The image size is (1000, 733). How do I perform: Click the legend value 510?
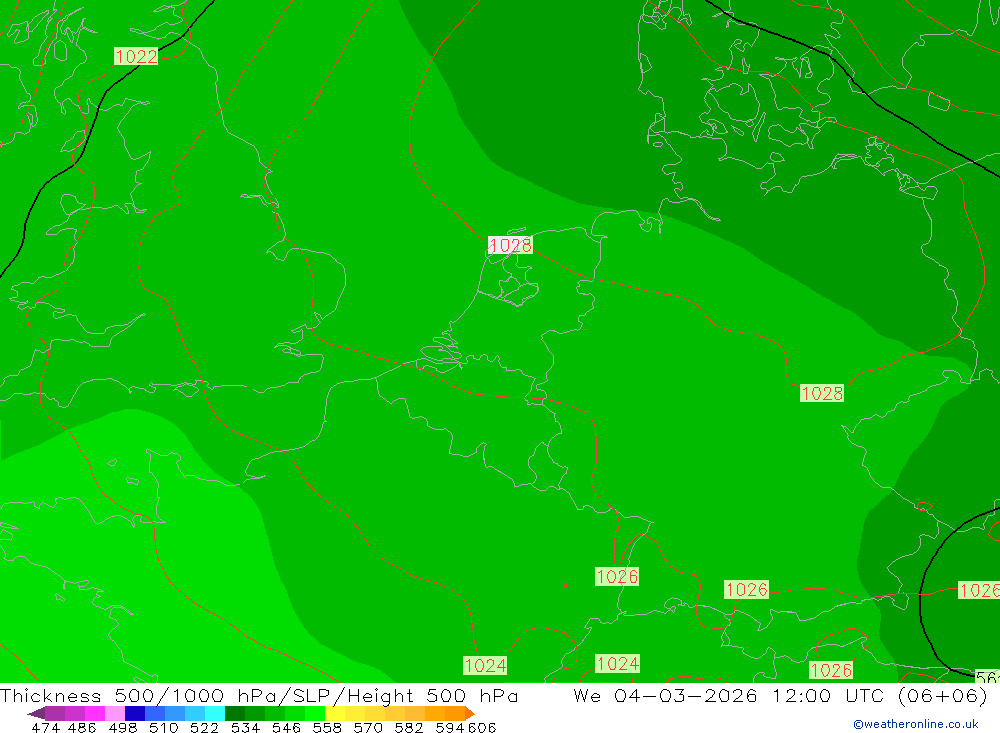(x=163, y=727)
